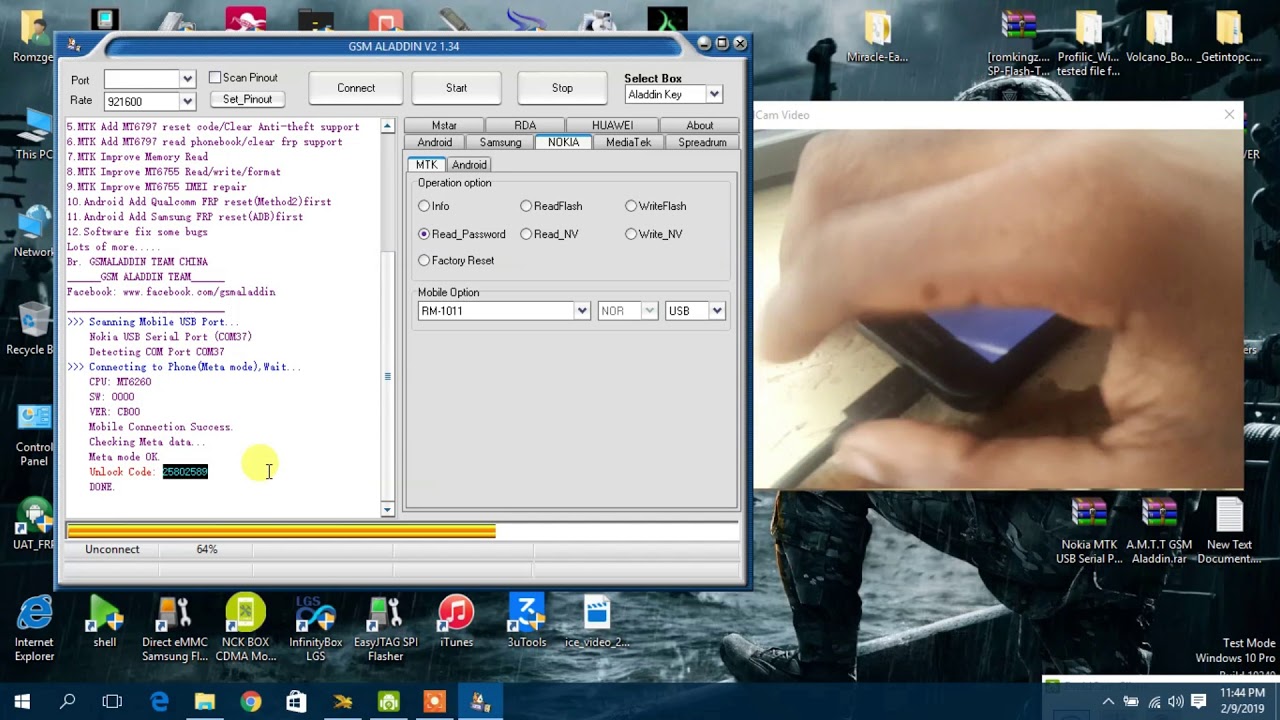This screenshot has height=720, width=1280.
Task: Select the WriteFlash radio button
Action: pyautogui.click(x=631, y=206)
